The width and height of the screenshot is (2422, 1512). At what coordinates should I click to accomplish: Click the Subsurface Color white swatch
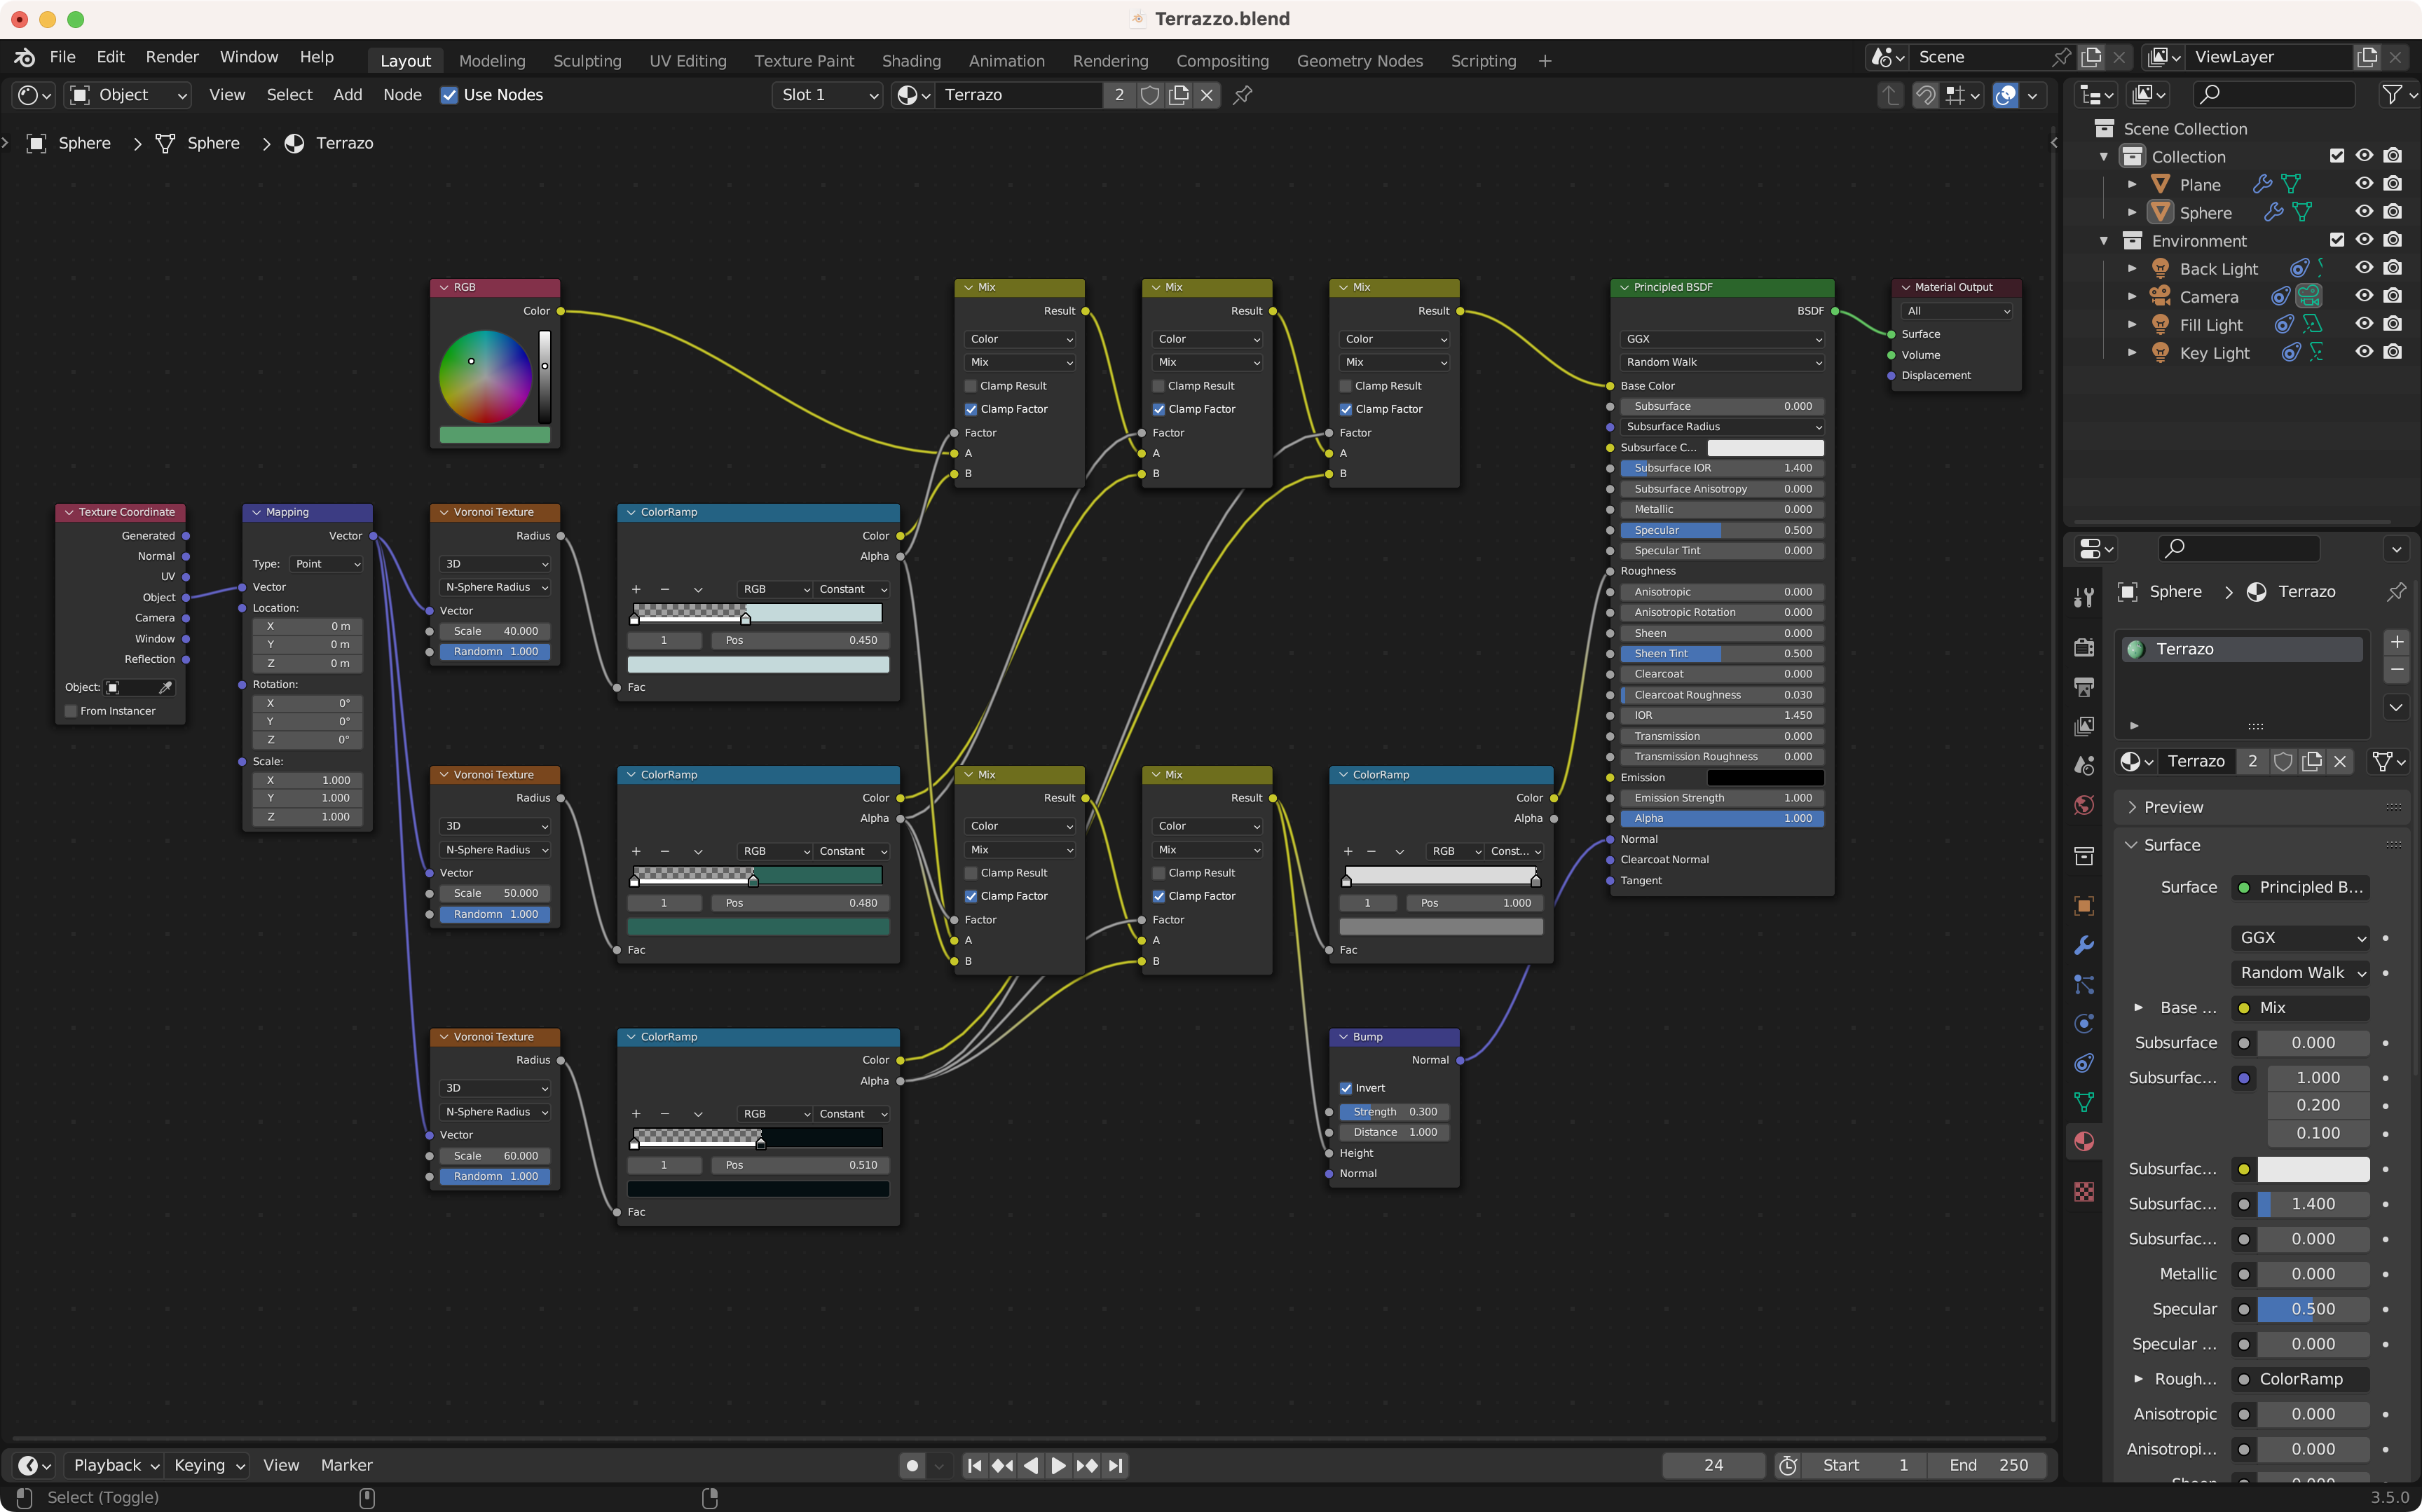click(1765, 447)
